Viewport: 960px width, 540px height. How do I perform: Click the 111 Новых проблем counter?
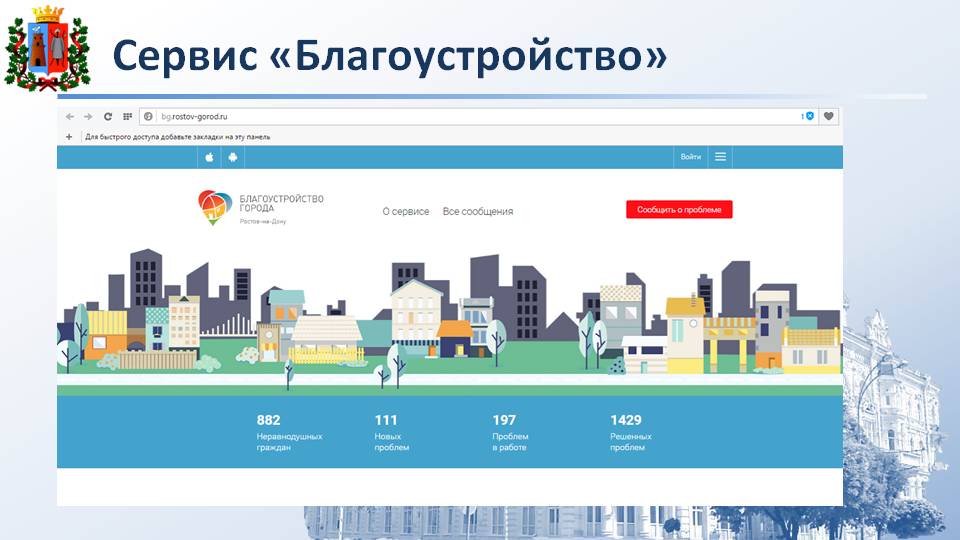point(391,433)
